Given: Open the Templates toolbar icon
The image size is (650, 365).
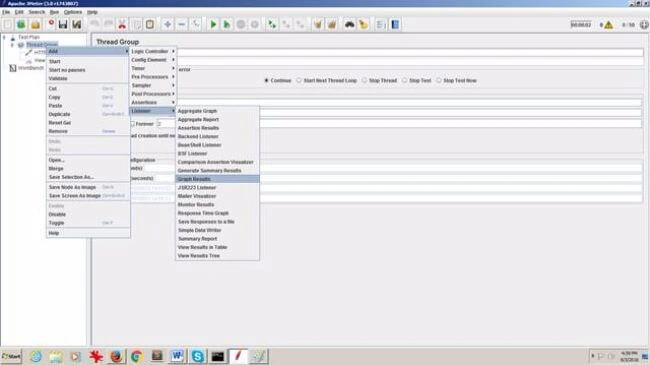Looking at the screenshot, I should [x=21, y=24].
